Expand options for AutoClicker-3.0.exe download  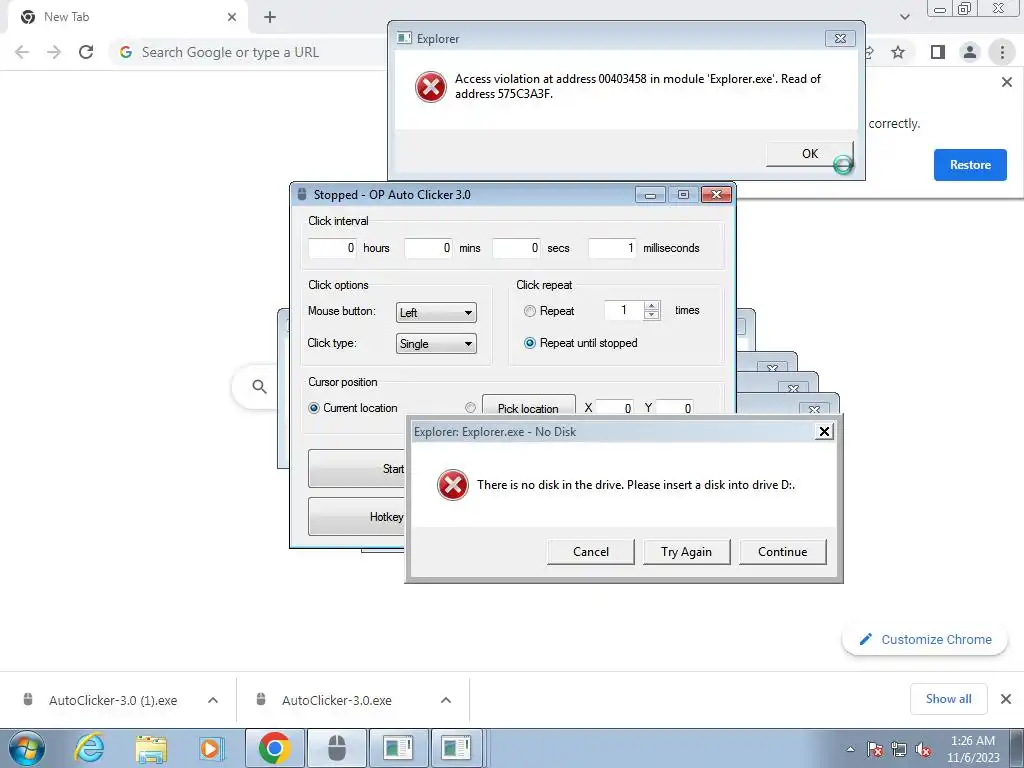[x=445, y=700]
